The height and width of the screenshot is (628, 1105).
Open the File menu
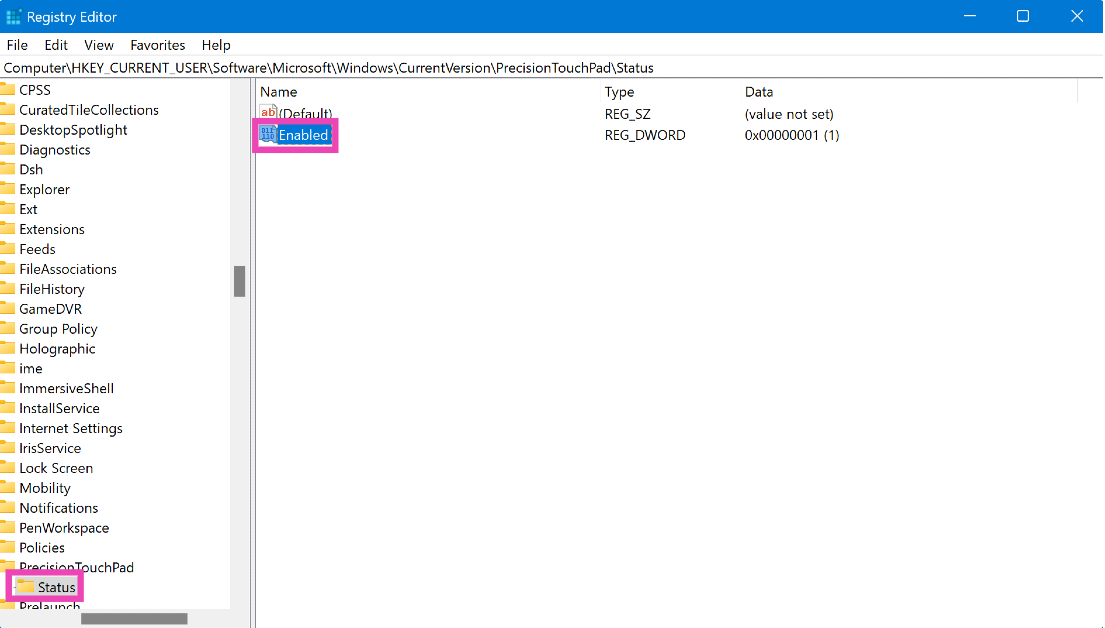tap(17, 45)
